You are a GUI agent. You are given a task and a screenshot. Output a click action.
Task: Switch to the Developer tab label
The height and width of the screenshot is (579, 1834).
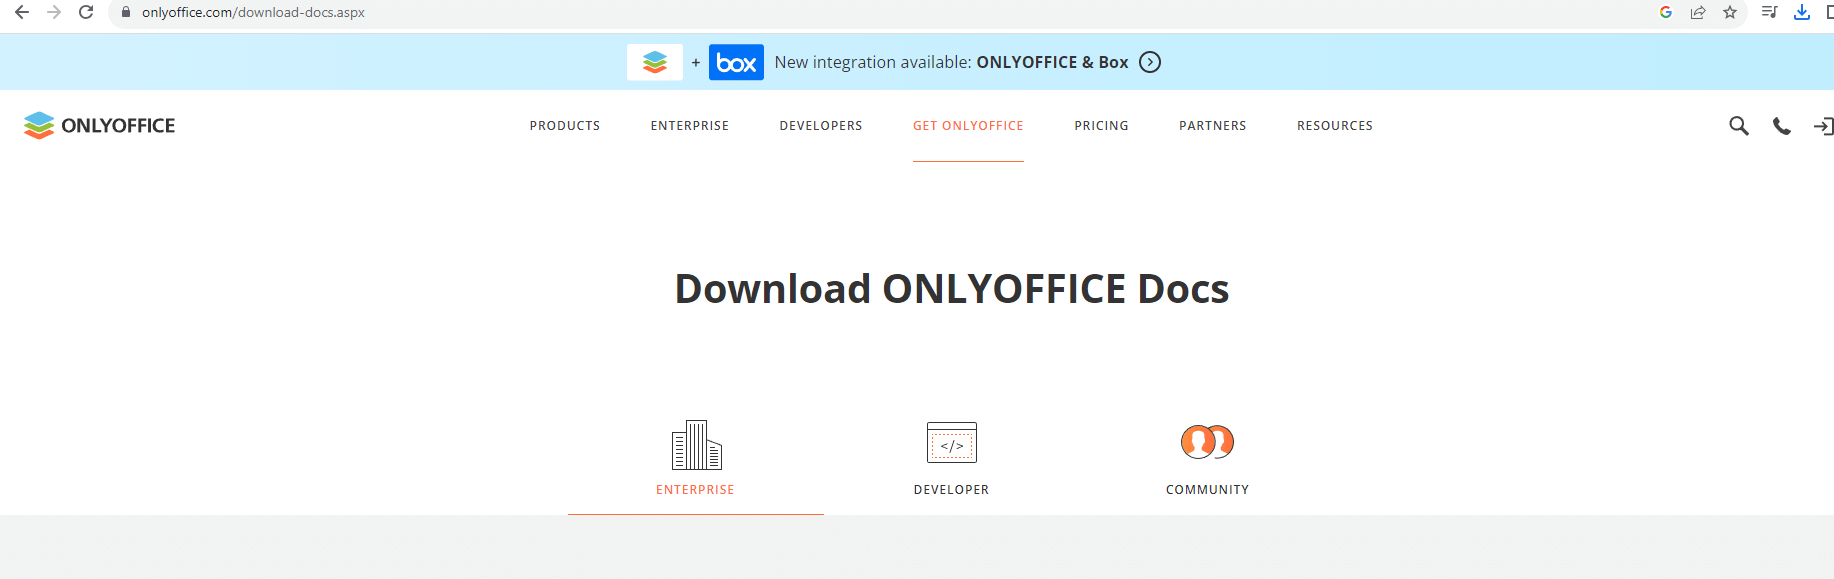click(951, 490)
